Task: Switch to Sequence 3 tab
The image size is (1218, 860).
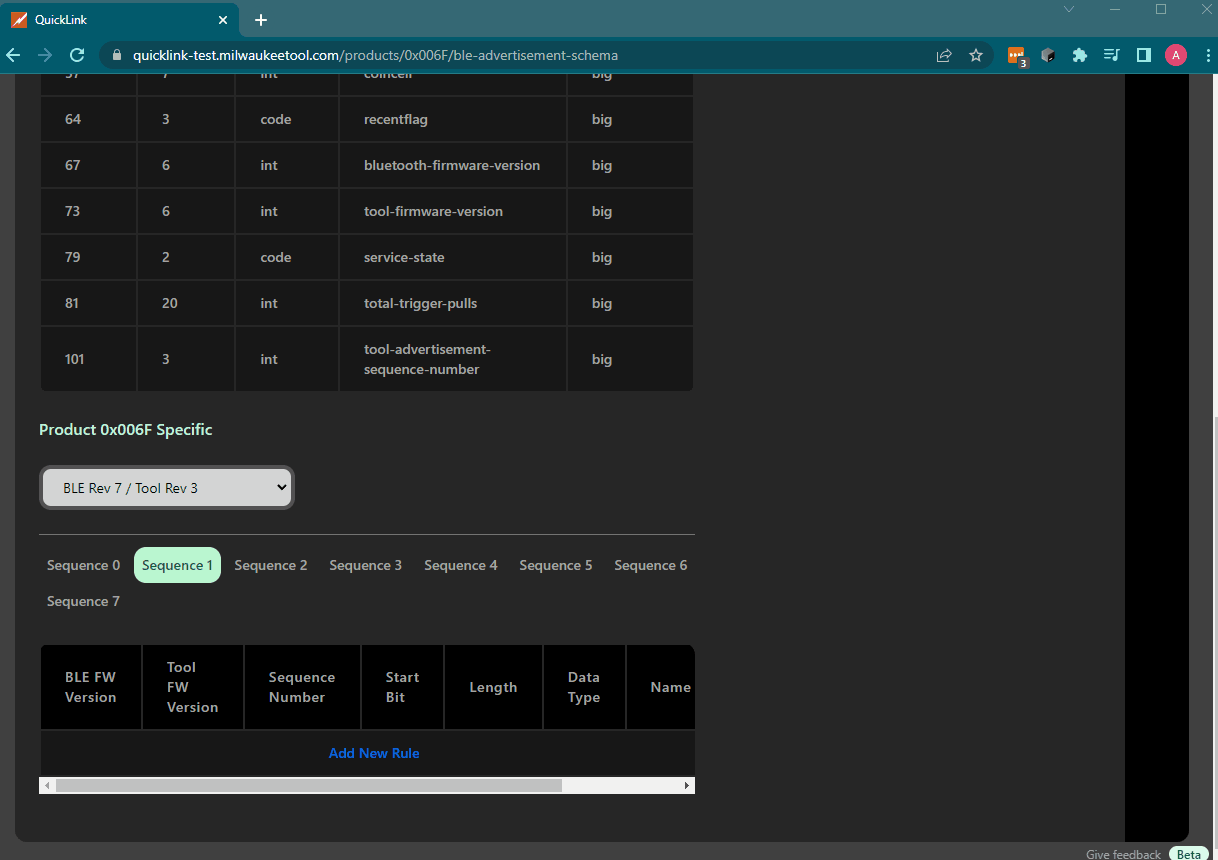Action: point(366,565)
